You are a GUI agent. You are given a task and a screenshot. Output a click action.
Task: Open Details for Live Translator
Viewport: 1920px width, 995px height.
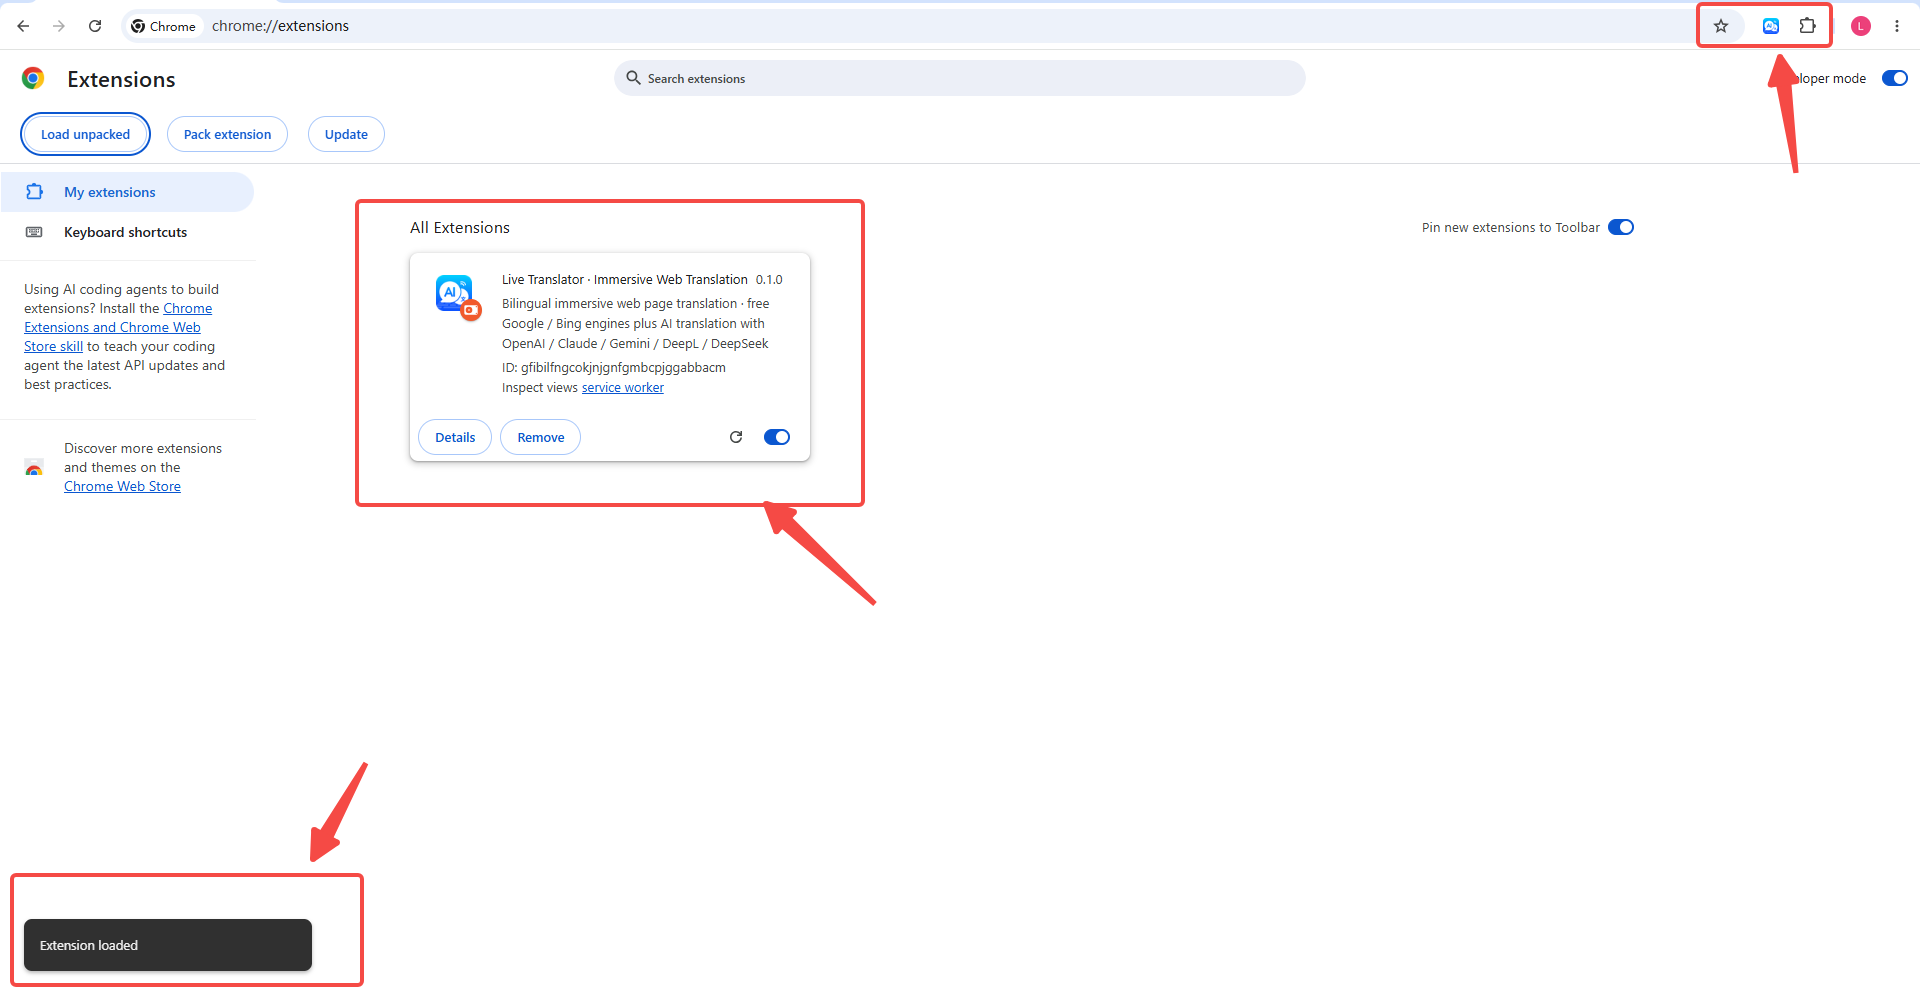(455, 437)
